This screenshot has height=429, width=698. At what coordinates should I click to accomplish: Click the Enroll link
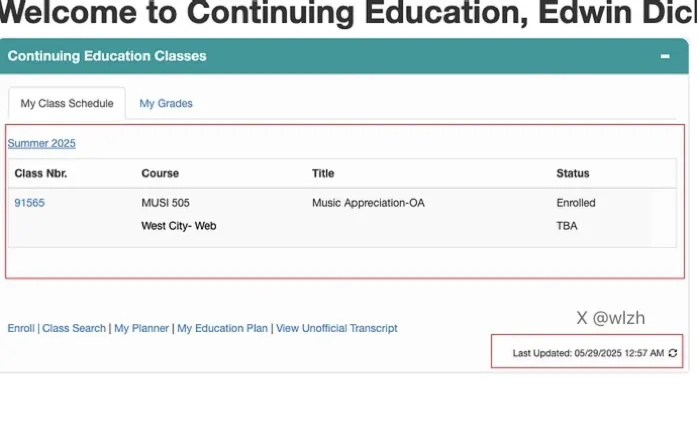pos(21,328)
